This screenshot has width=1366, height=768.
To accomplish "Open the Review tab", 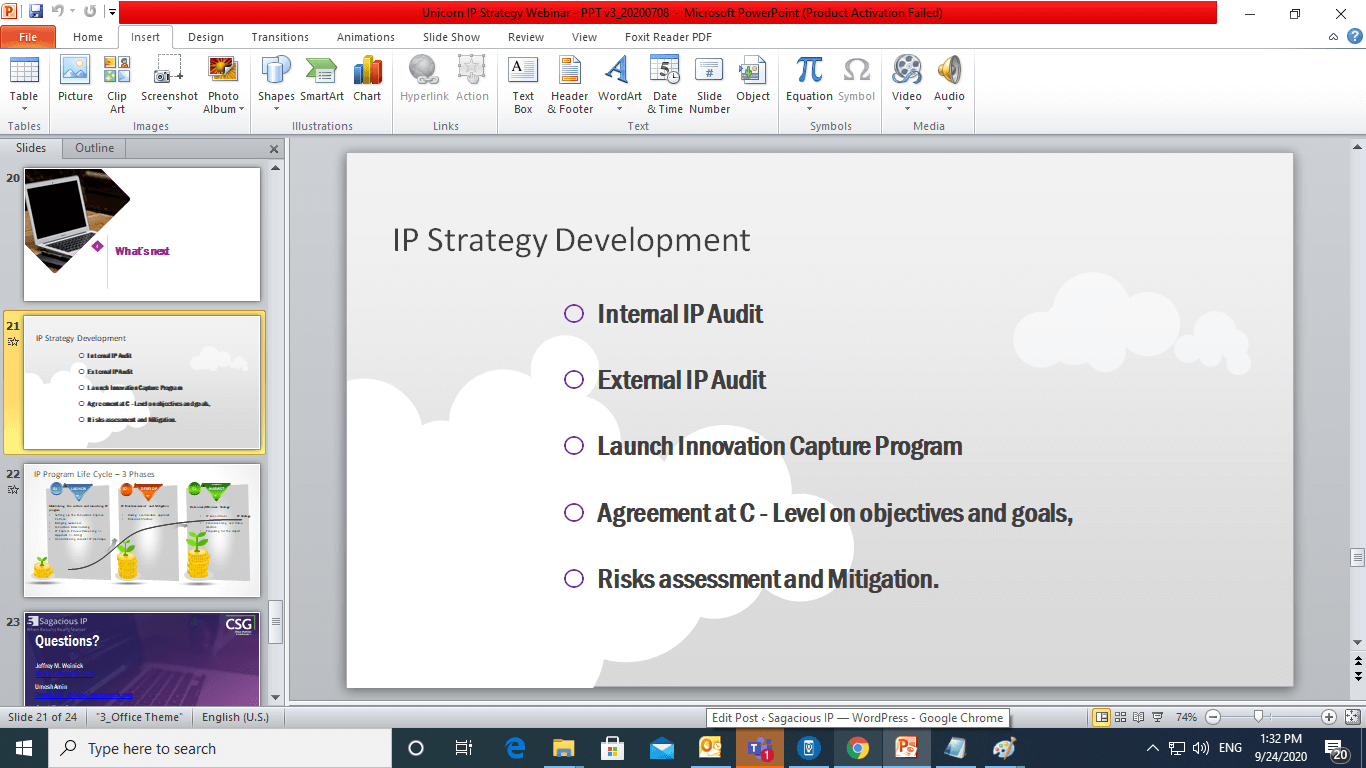I will pos(526,37).
